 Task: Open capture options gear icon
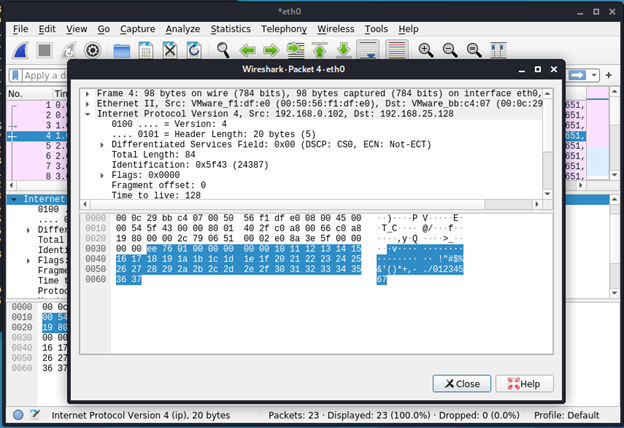92,50
